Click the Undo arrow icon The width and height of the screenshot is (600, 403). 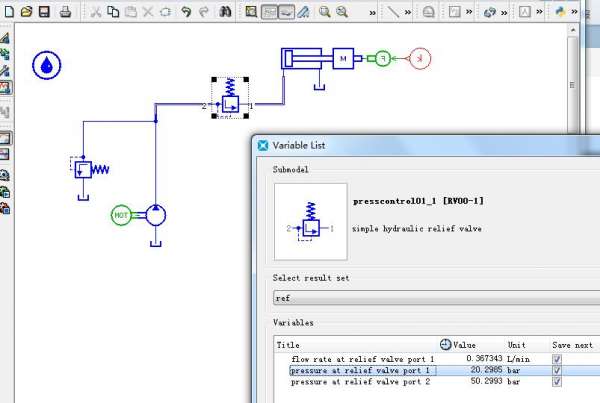click(185, 12)
